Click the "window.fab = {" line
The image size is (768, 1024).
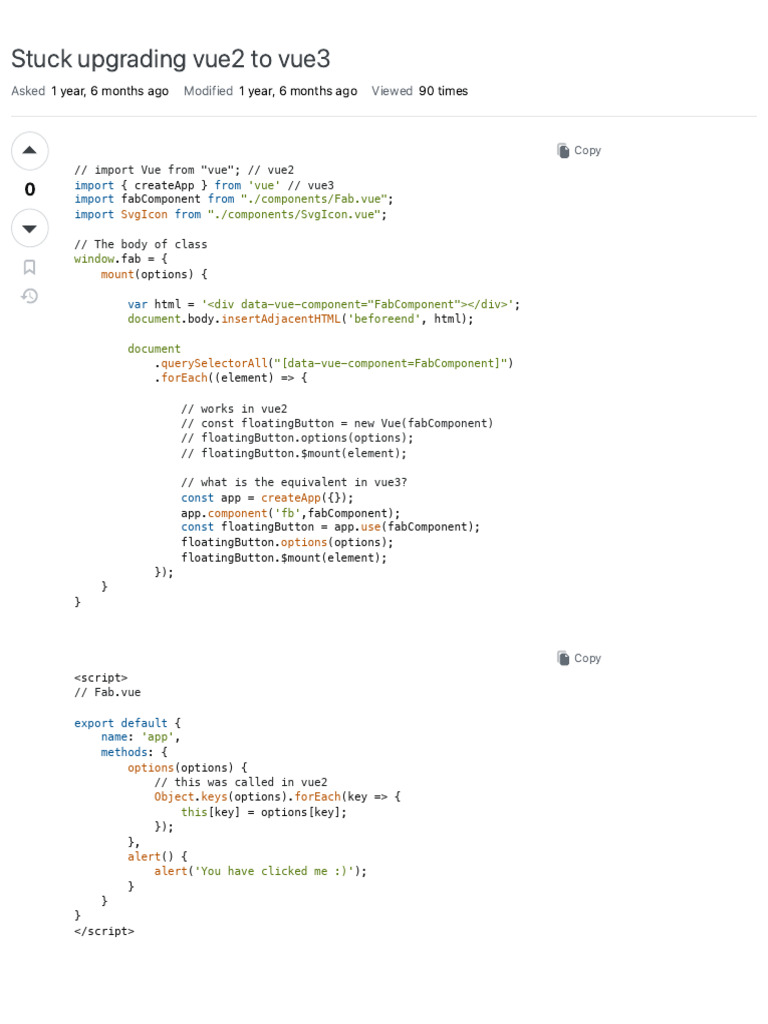[121, 259]
